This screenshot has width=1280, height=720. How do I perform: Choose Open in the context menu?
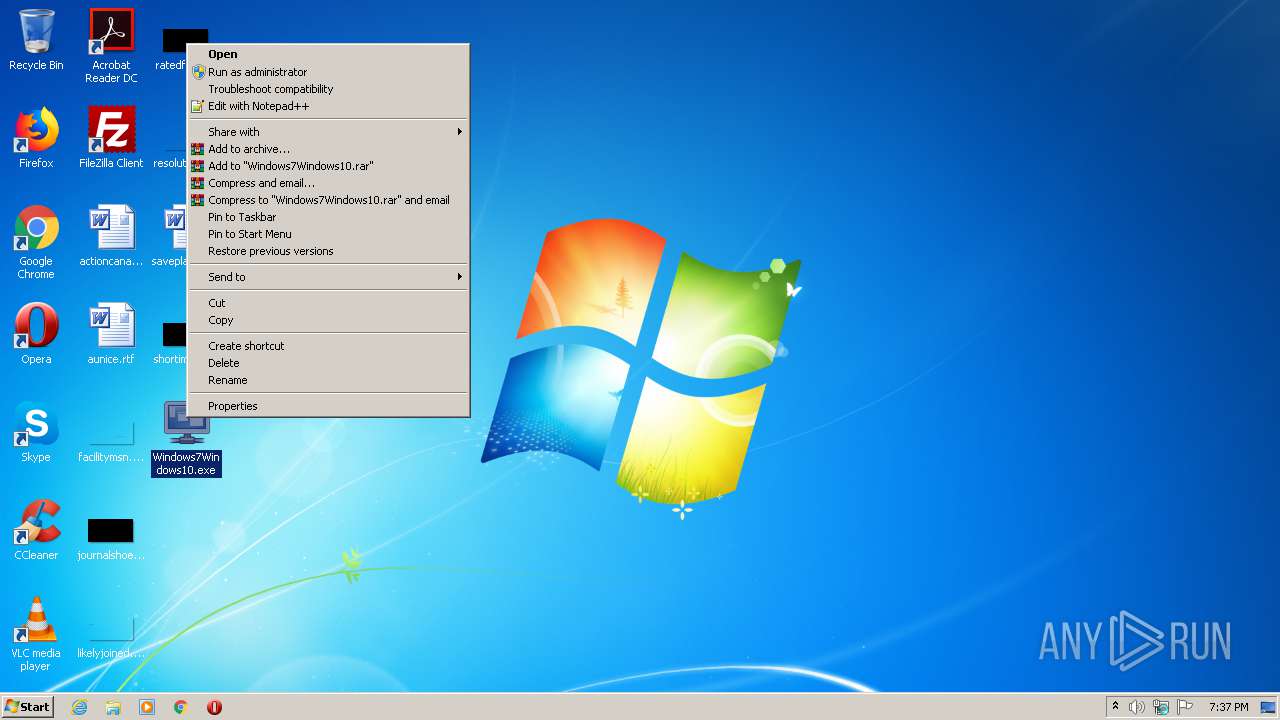click(329, 54)
